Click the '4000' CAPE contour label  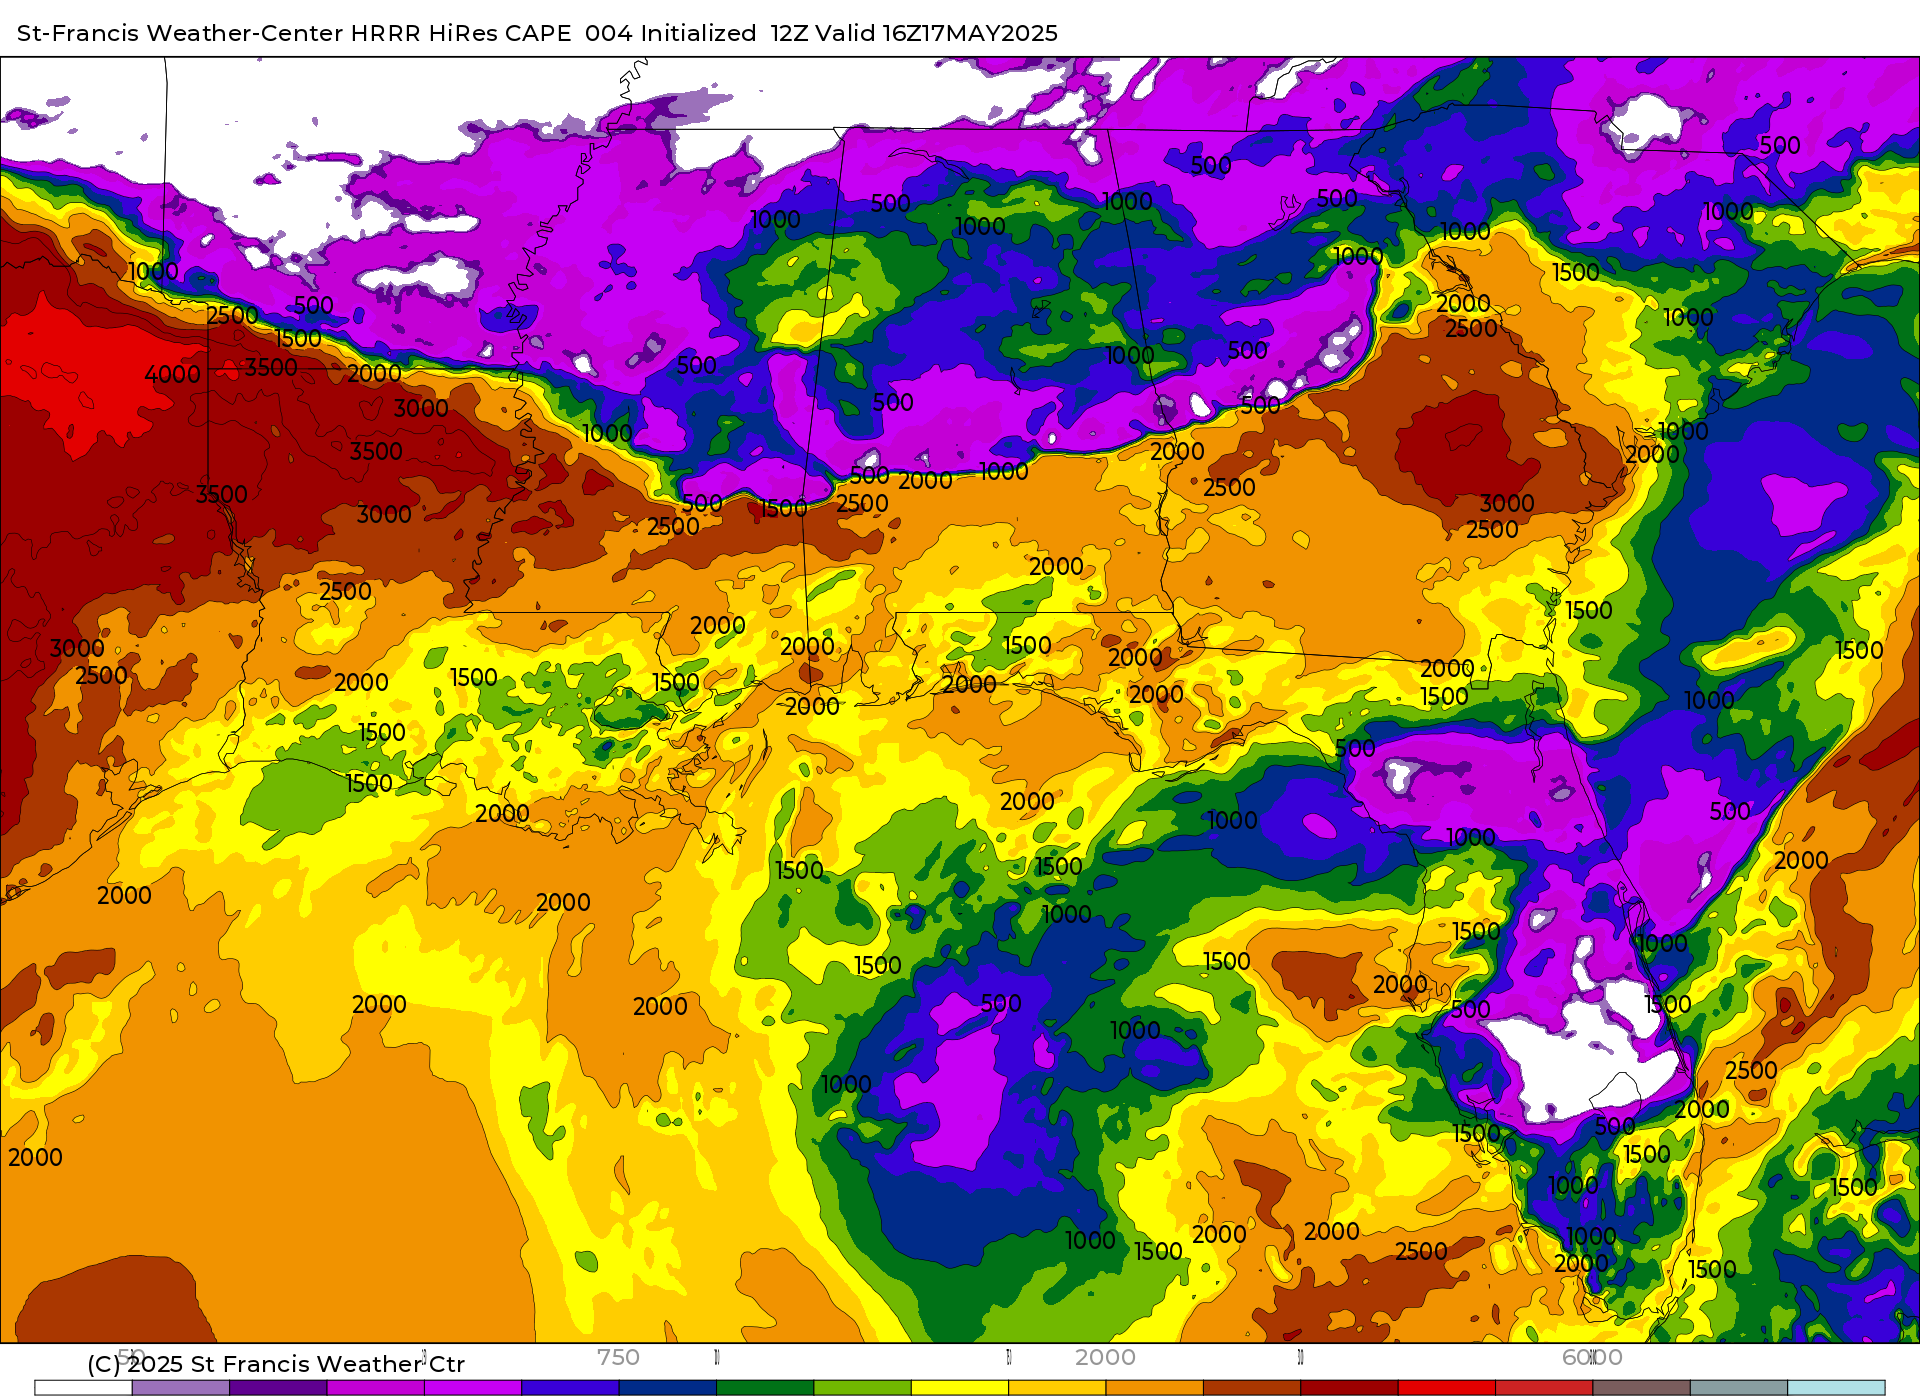(173, 374)
